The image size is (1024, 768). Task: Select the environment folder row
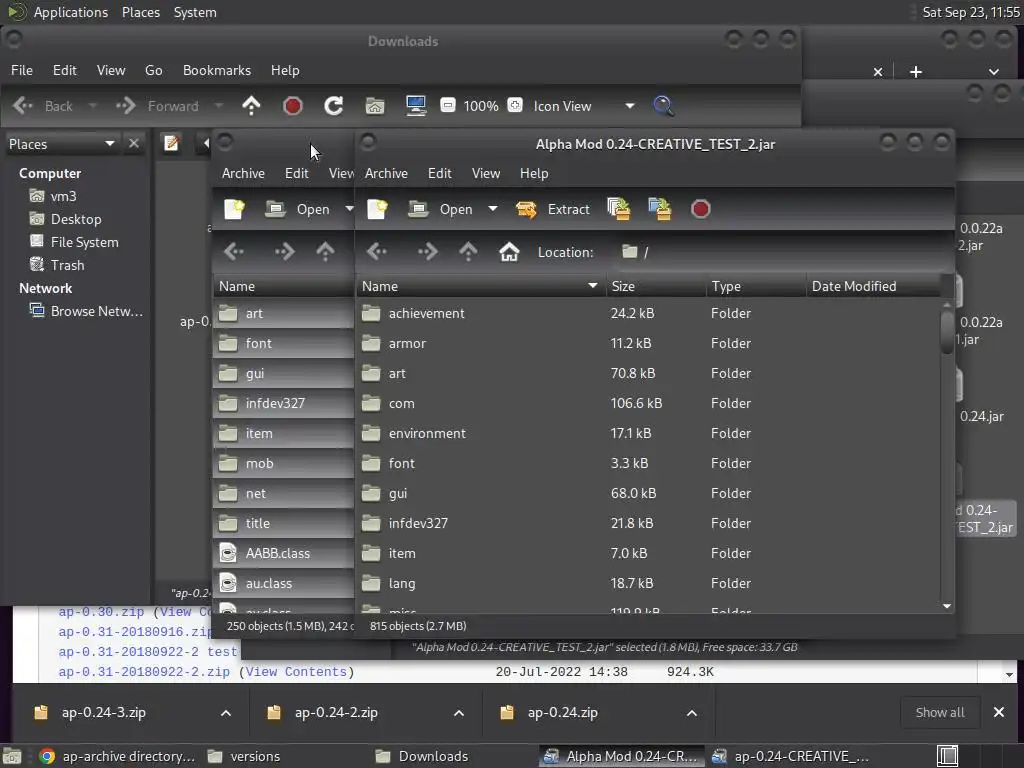coord(648,434)
